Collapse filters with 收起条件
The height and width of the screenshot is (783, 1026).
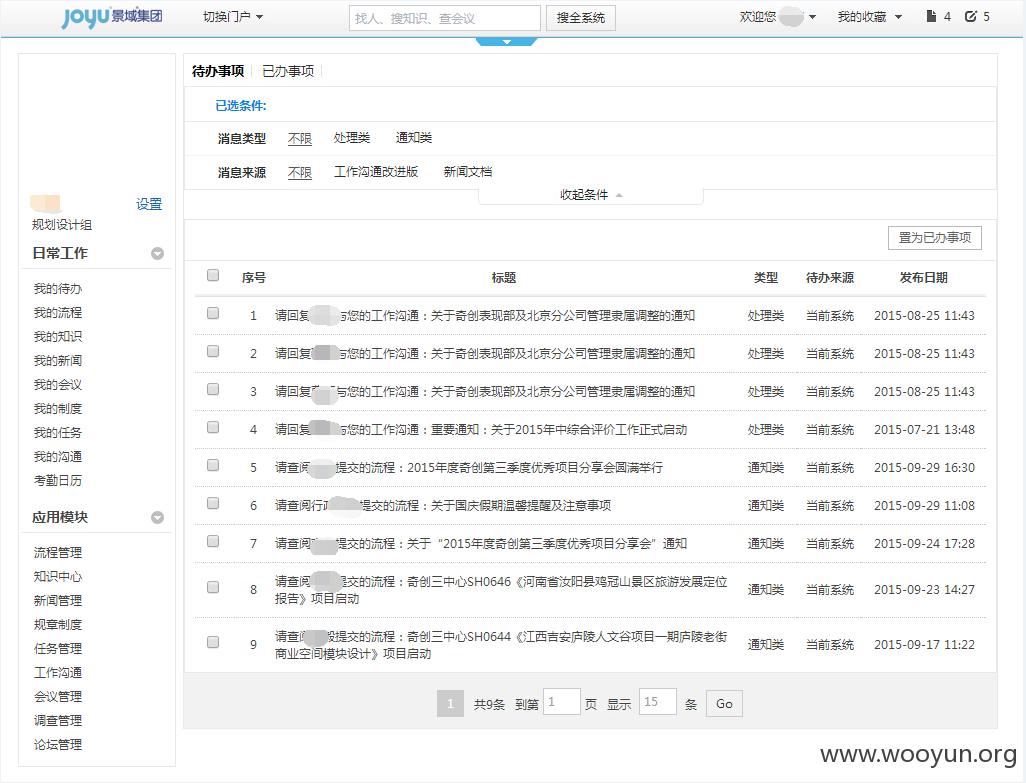[x=591, y=195]
